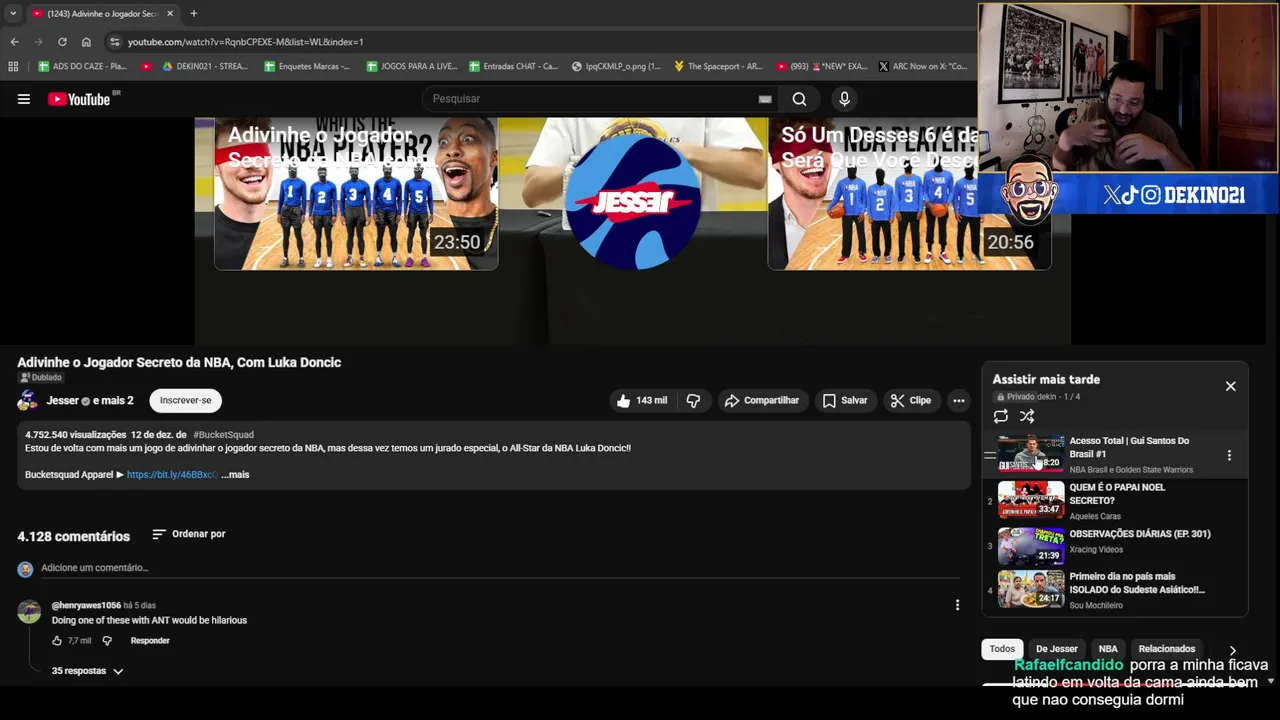Image resolution: width=1280 pixels, height=720 pixels.
Task: Select the Relacionados filter chip
Action: [x=1166, y=649]
